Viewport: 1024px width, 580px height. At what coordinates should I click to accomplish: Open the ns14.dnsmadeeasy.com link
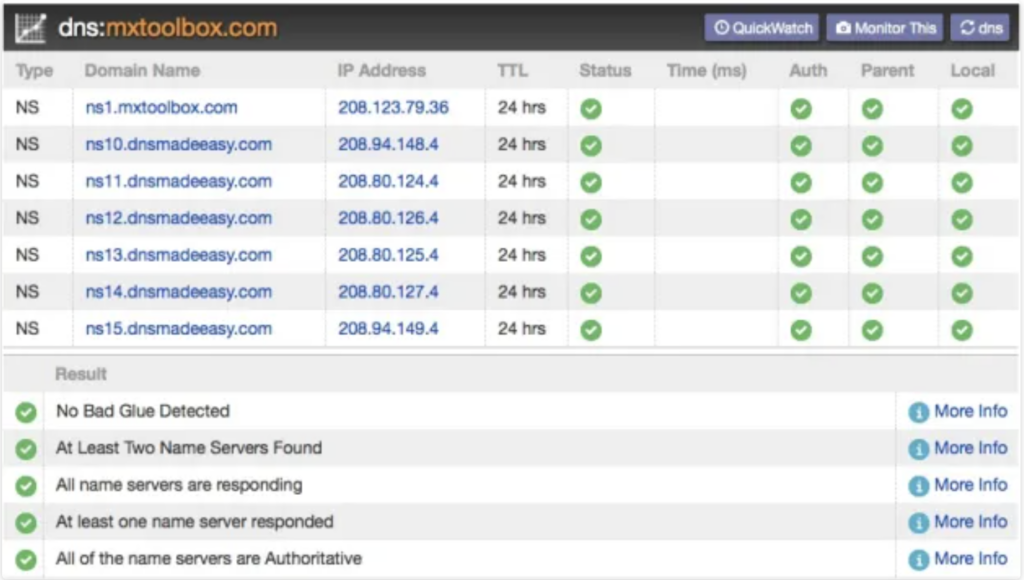coord(178,292)
